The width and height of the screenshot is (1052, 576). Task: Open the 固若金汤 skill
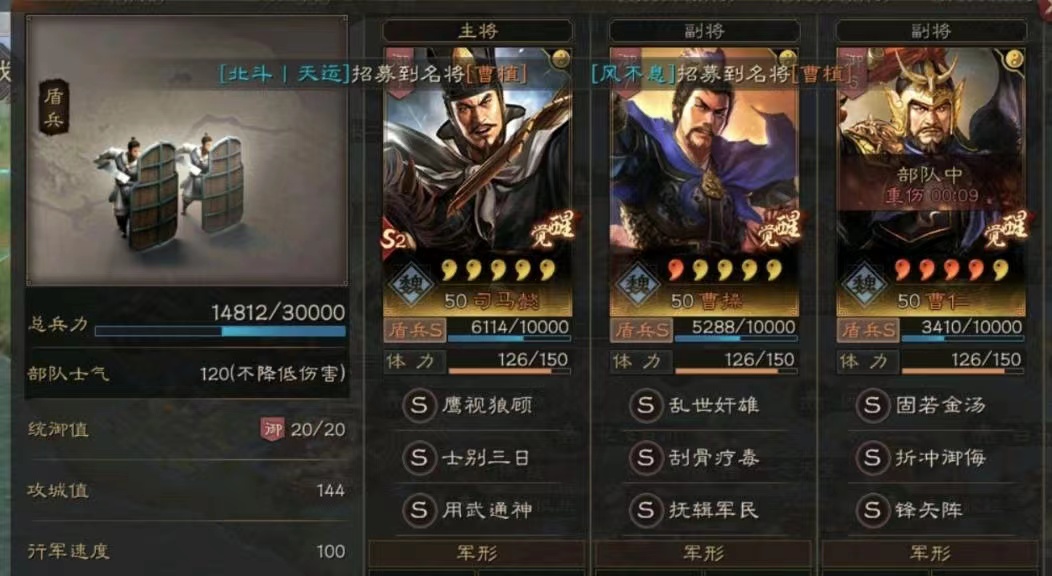(921, 405)
